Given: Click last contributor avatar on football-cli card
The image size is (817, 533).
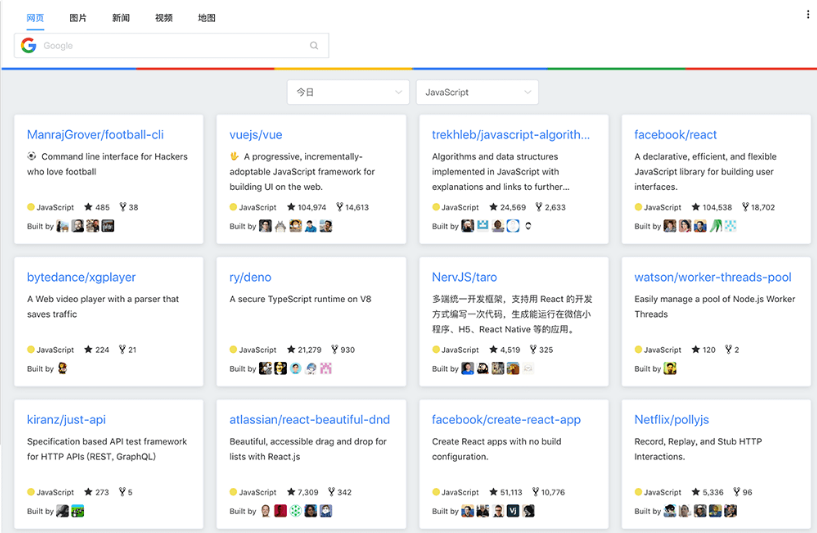Looking at the screenshot, I should coord(108,226).
